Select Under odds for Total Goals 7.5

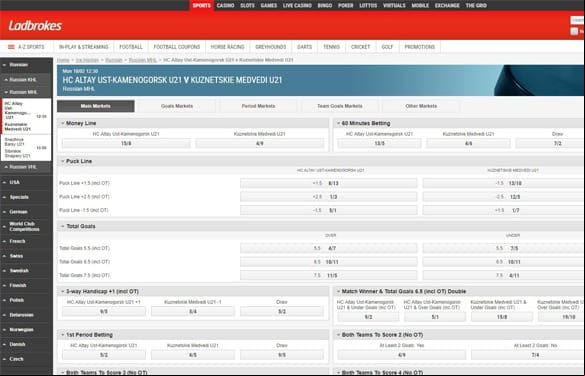pos(504,275)
